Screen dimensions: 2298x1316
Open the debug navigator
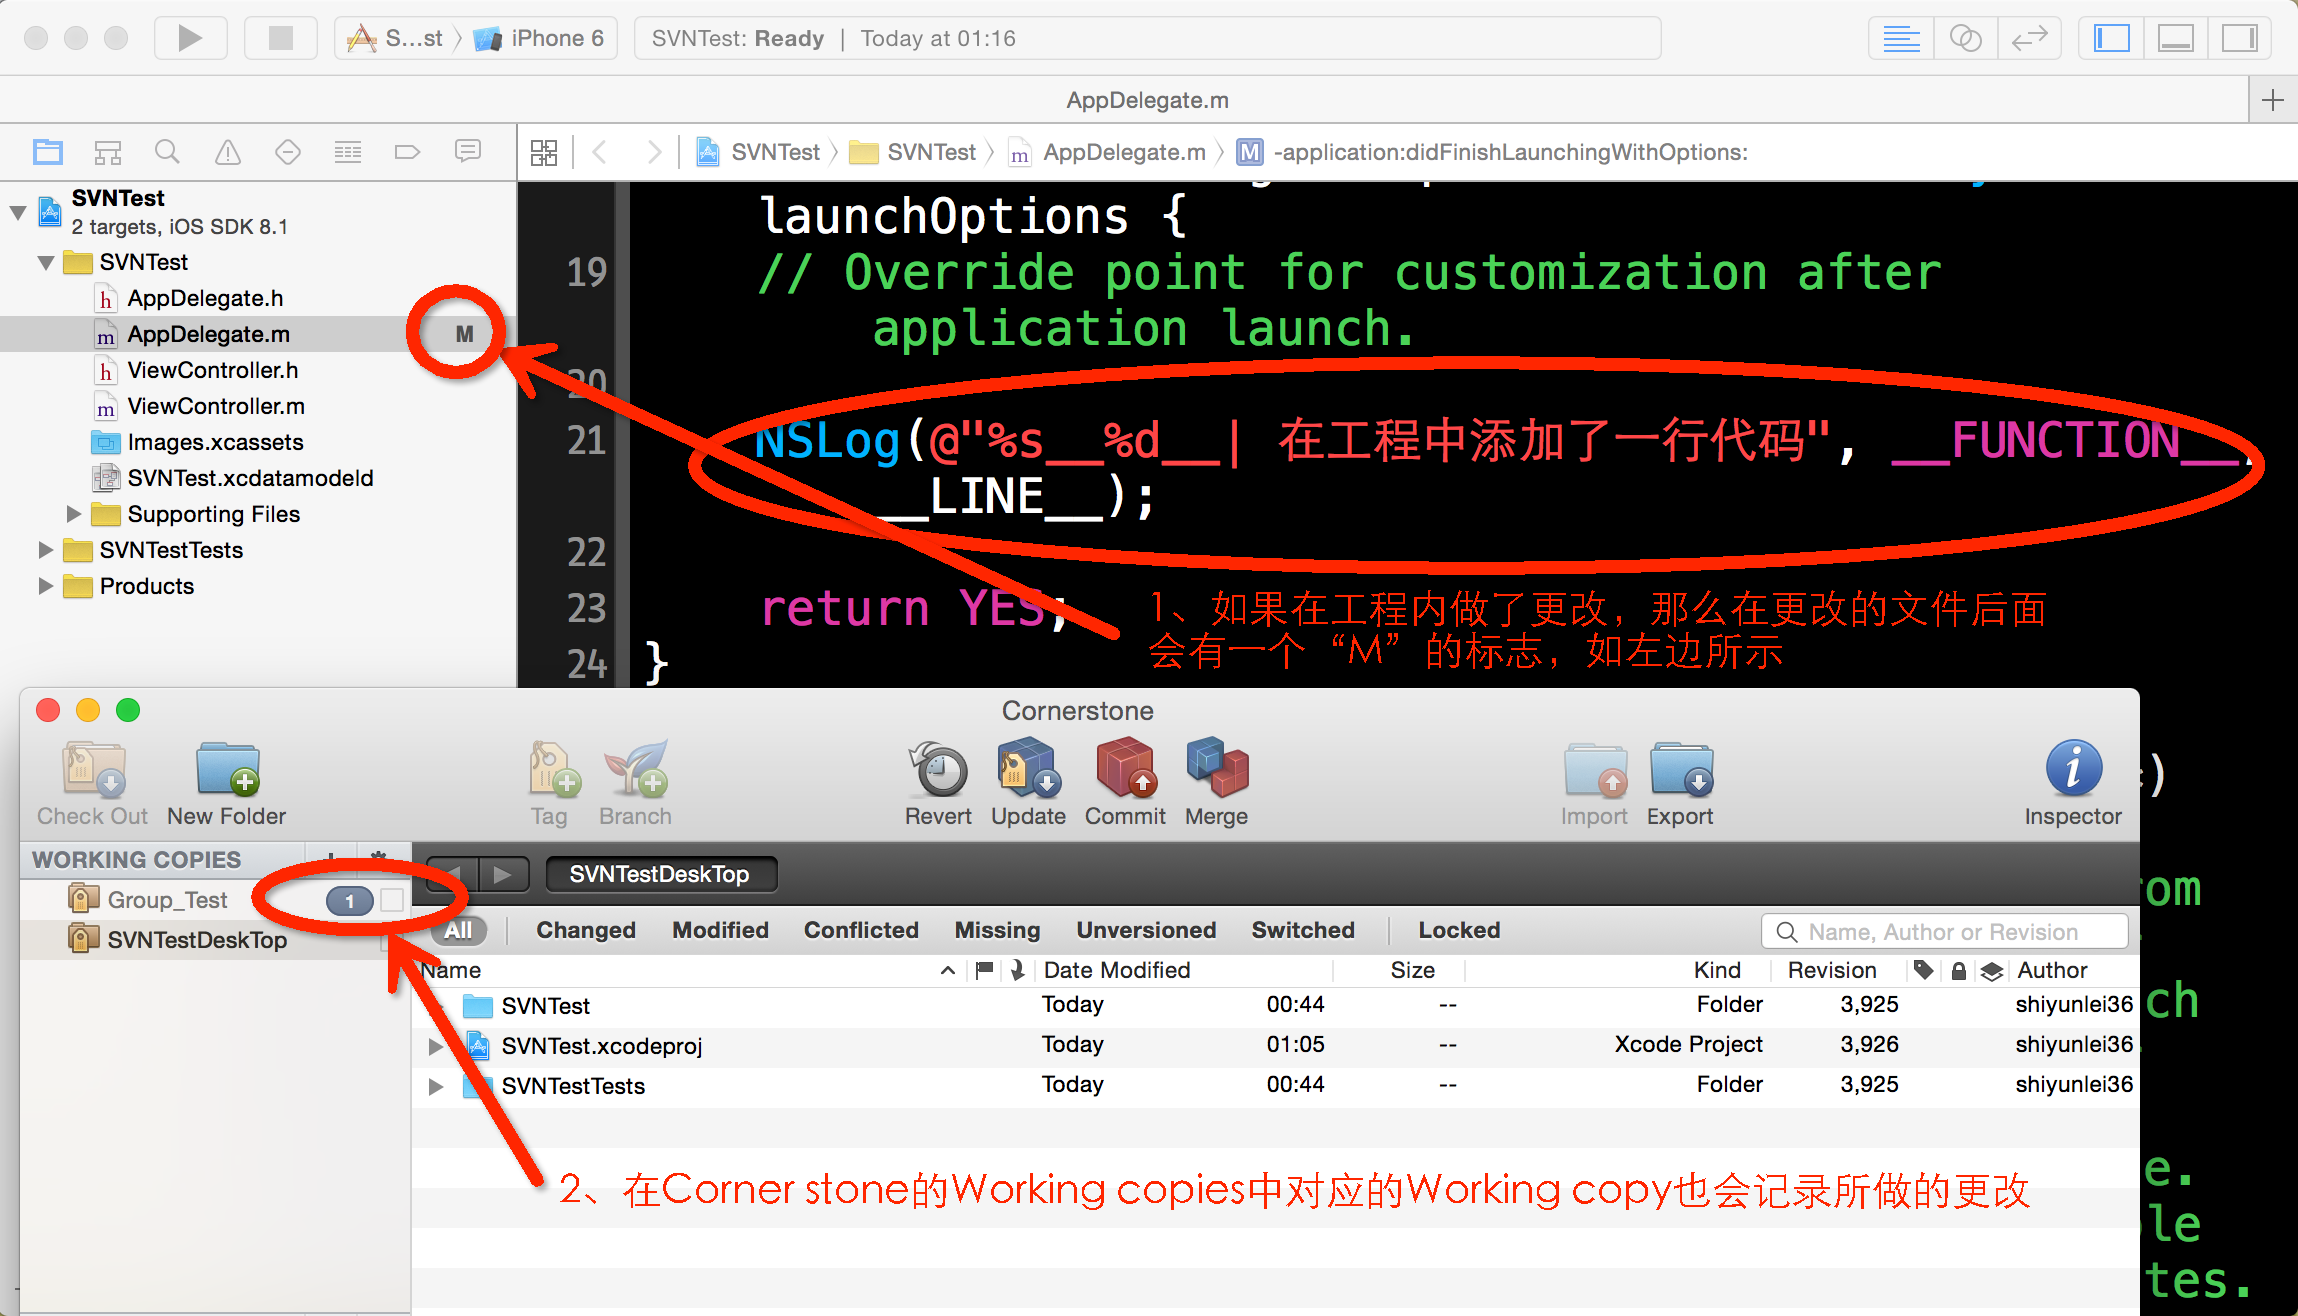[348, 152]
